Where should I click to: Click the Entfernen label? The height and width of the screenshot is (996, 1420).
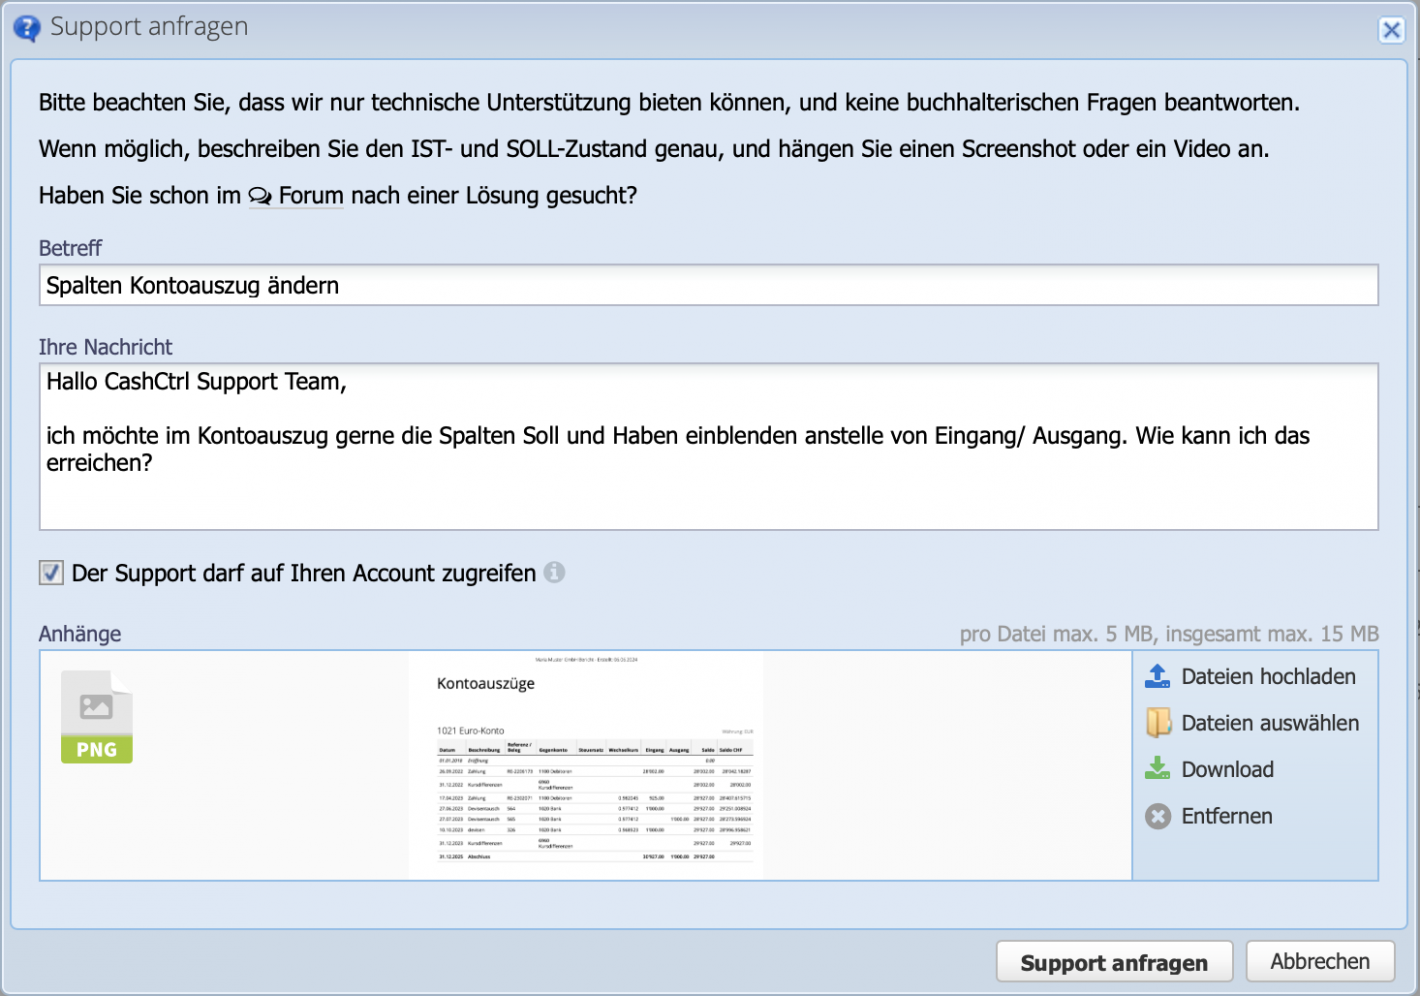point(1227,816)
